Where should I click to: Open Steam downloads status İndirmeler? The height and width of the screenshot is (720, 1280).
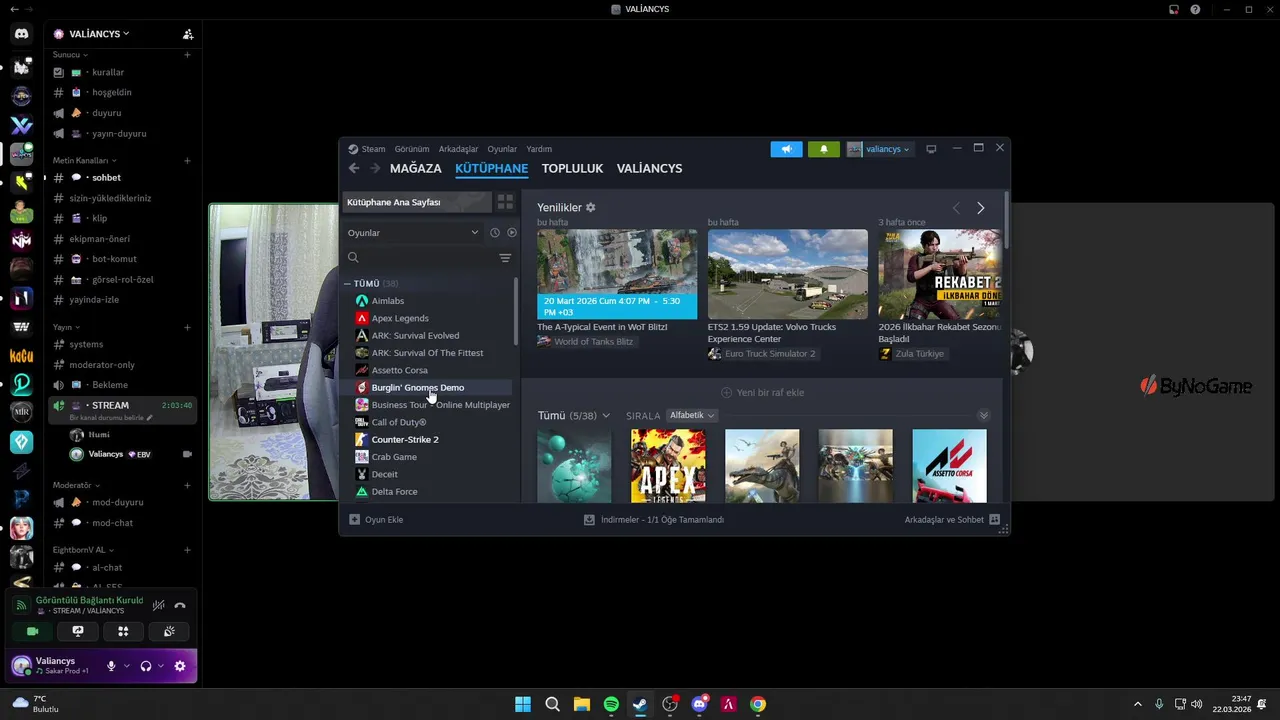654,520
